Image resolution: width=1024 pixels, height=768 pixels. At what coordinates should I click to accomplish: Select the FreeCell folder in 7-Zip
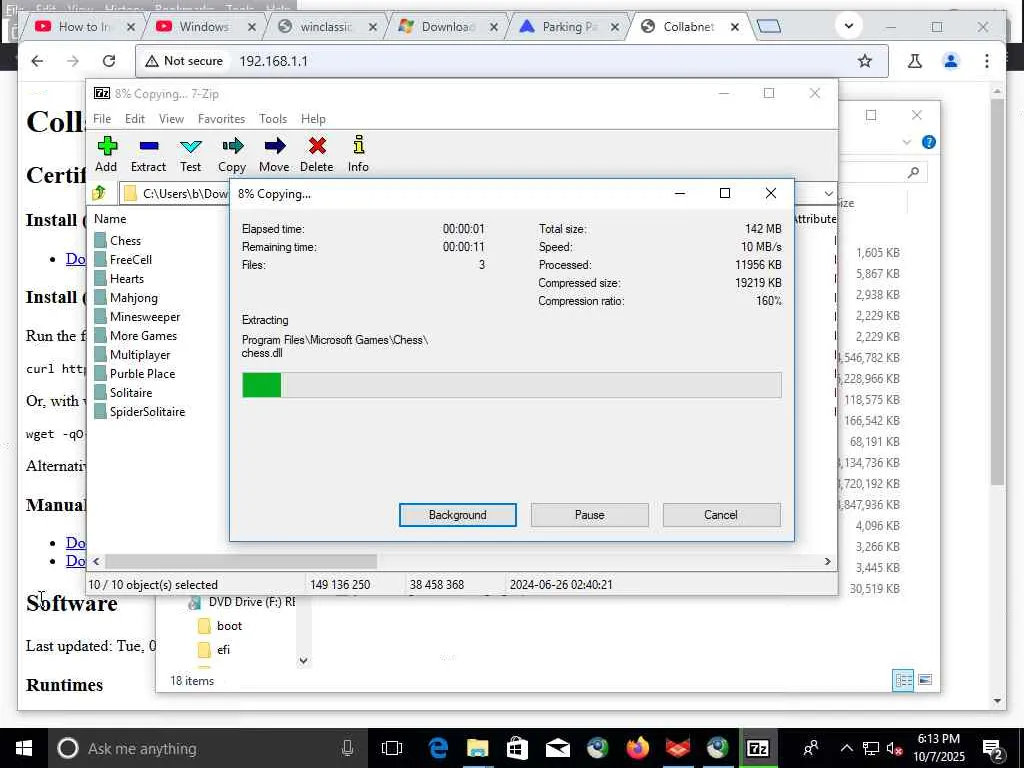click(123, 259)
